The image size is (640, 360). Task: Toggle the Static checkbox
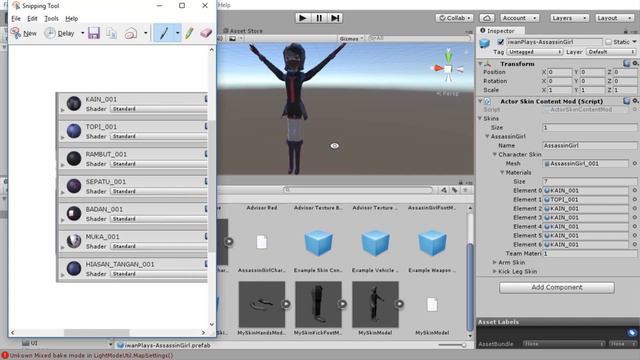(x=609, y=42)
